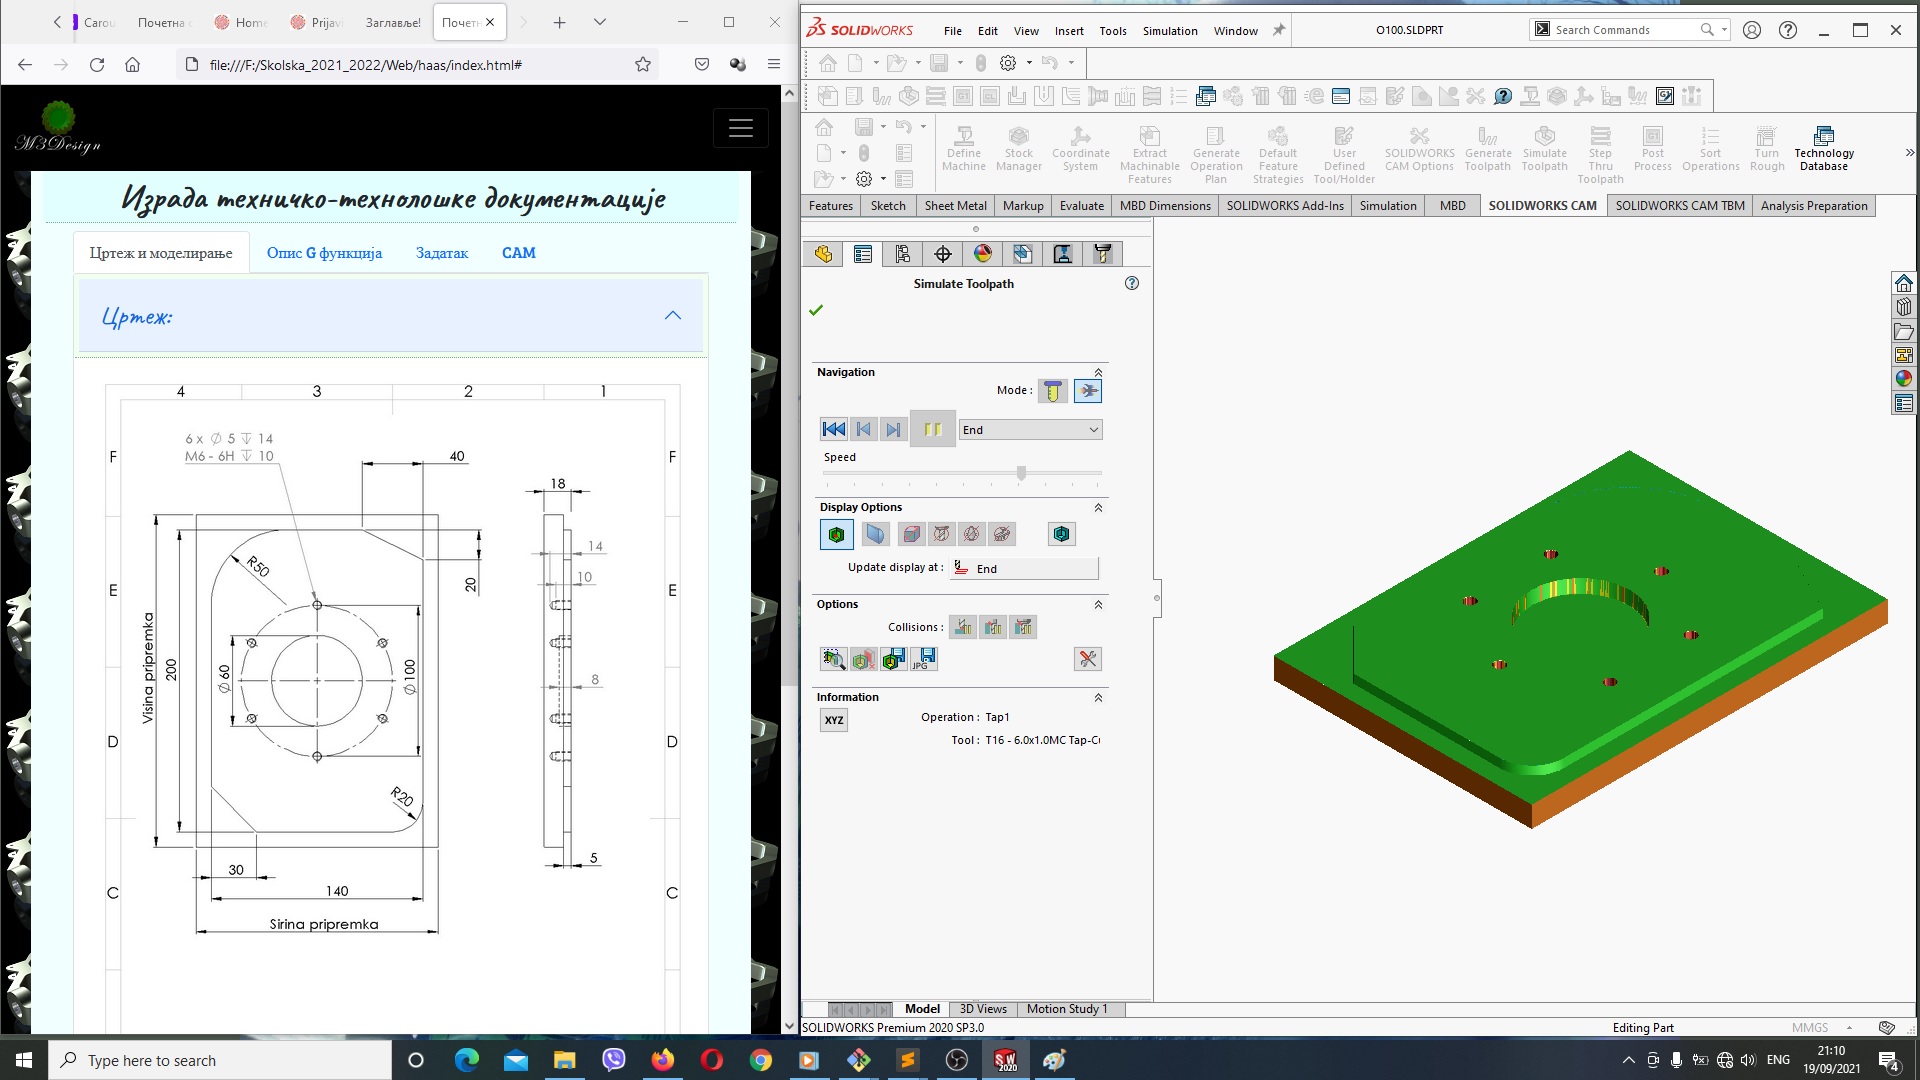Switch to SOLIDWORKS CAM TBM tab
Screen dimensions: 1920x1080
1680,206
